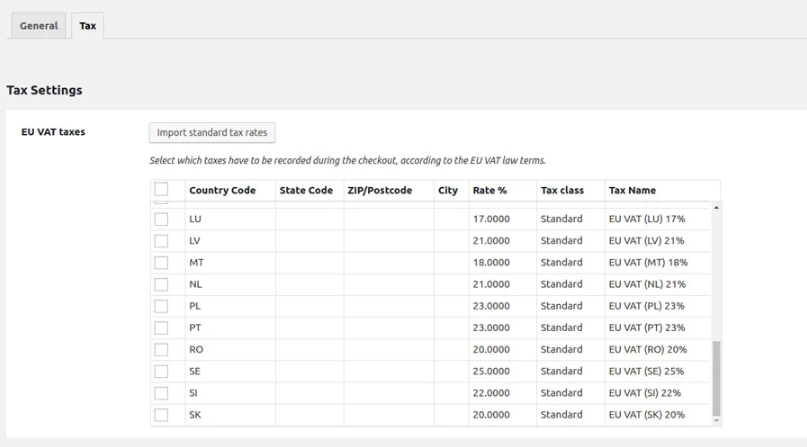Click the EU VAT taxes label
Viewport: 807px width, 447px height.
pos(53,132)
